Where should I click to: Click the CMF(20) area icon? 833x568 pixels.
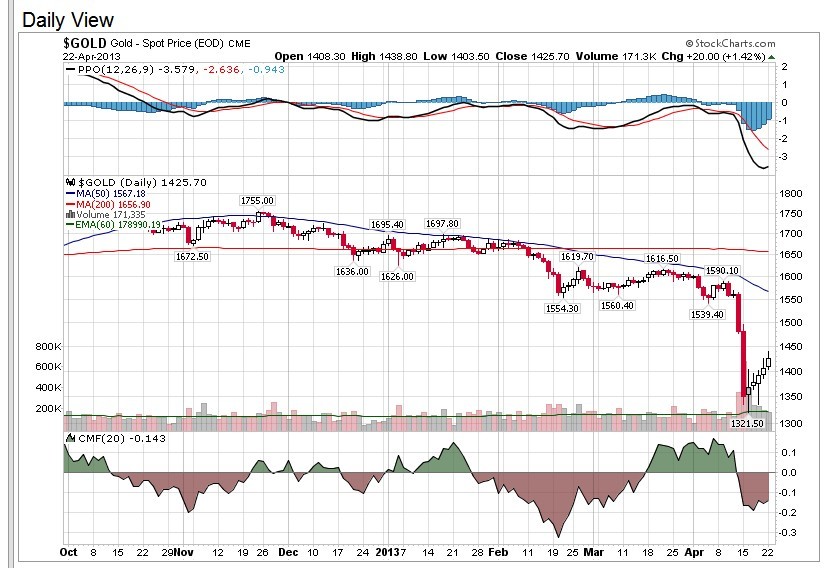coord(69,437)
